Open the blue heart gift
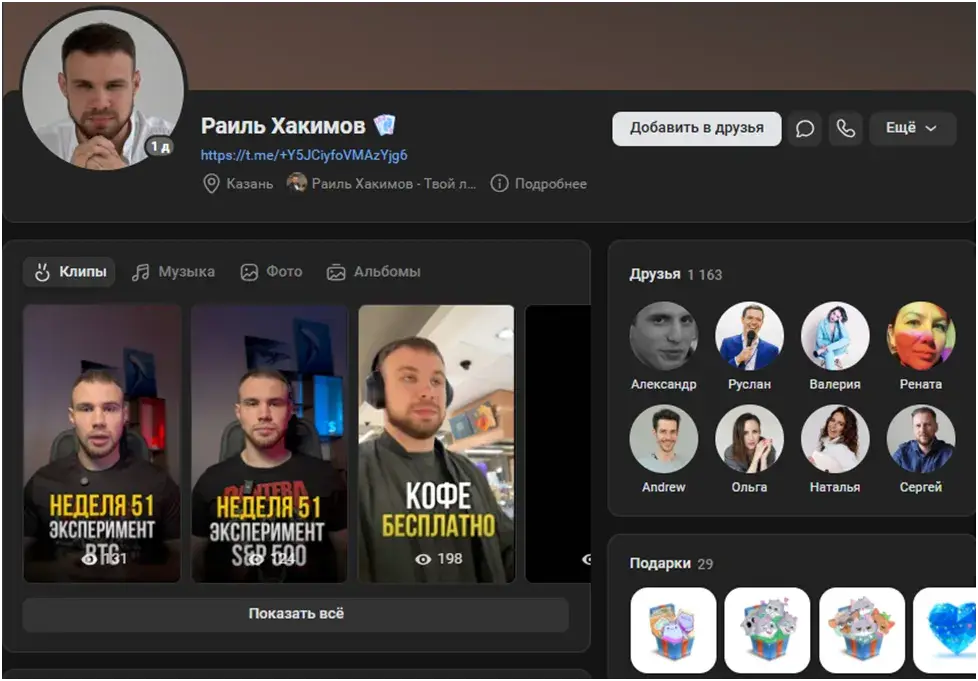 point(945,630)
